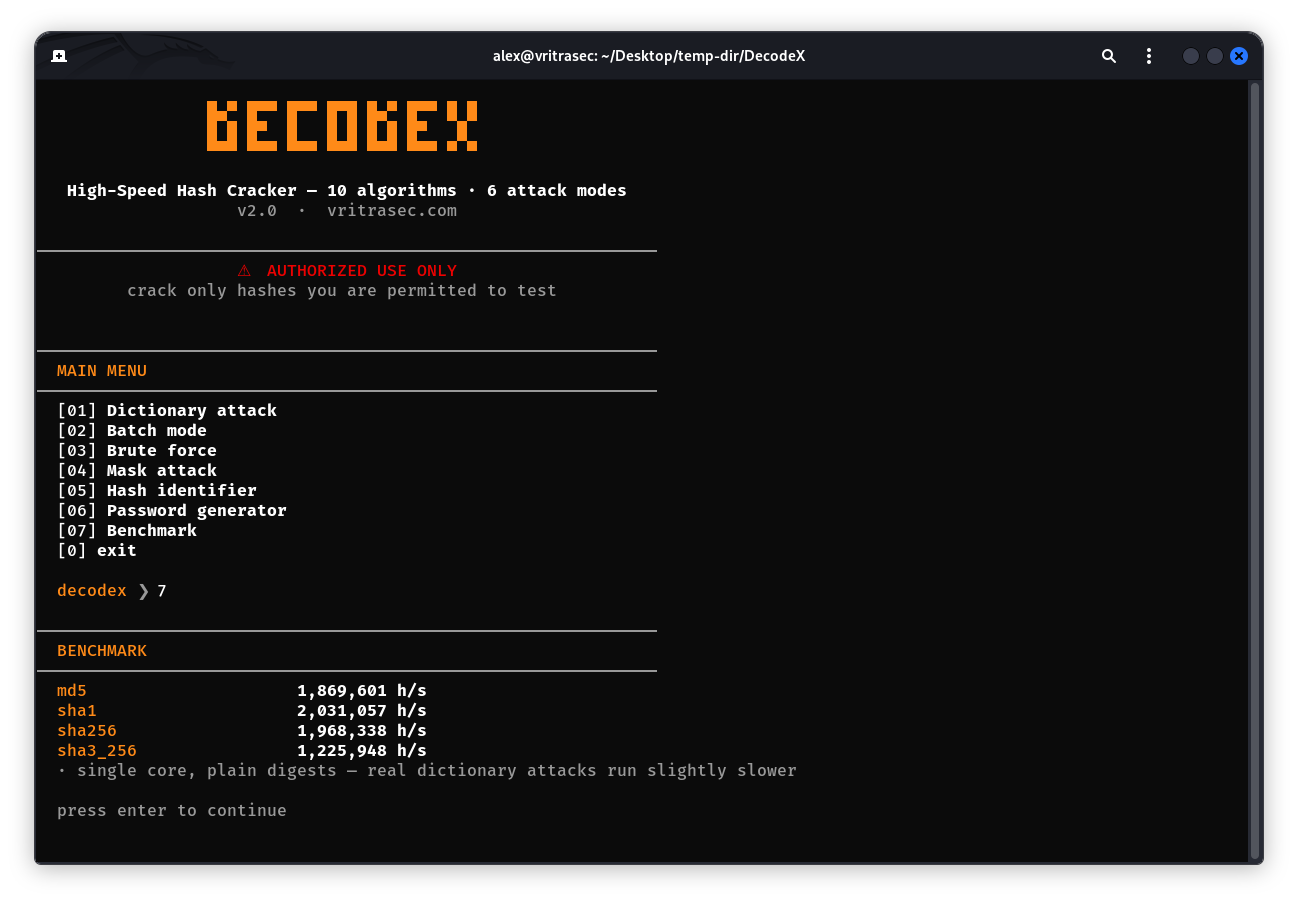The height and width of the screenshot is (902, 1298).
Task: Click the DECODEX ASCII logo
Action: 342,126
